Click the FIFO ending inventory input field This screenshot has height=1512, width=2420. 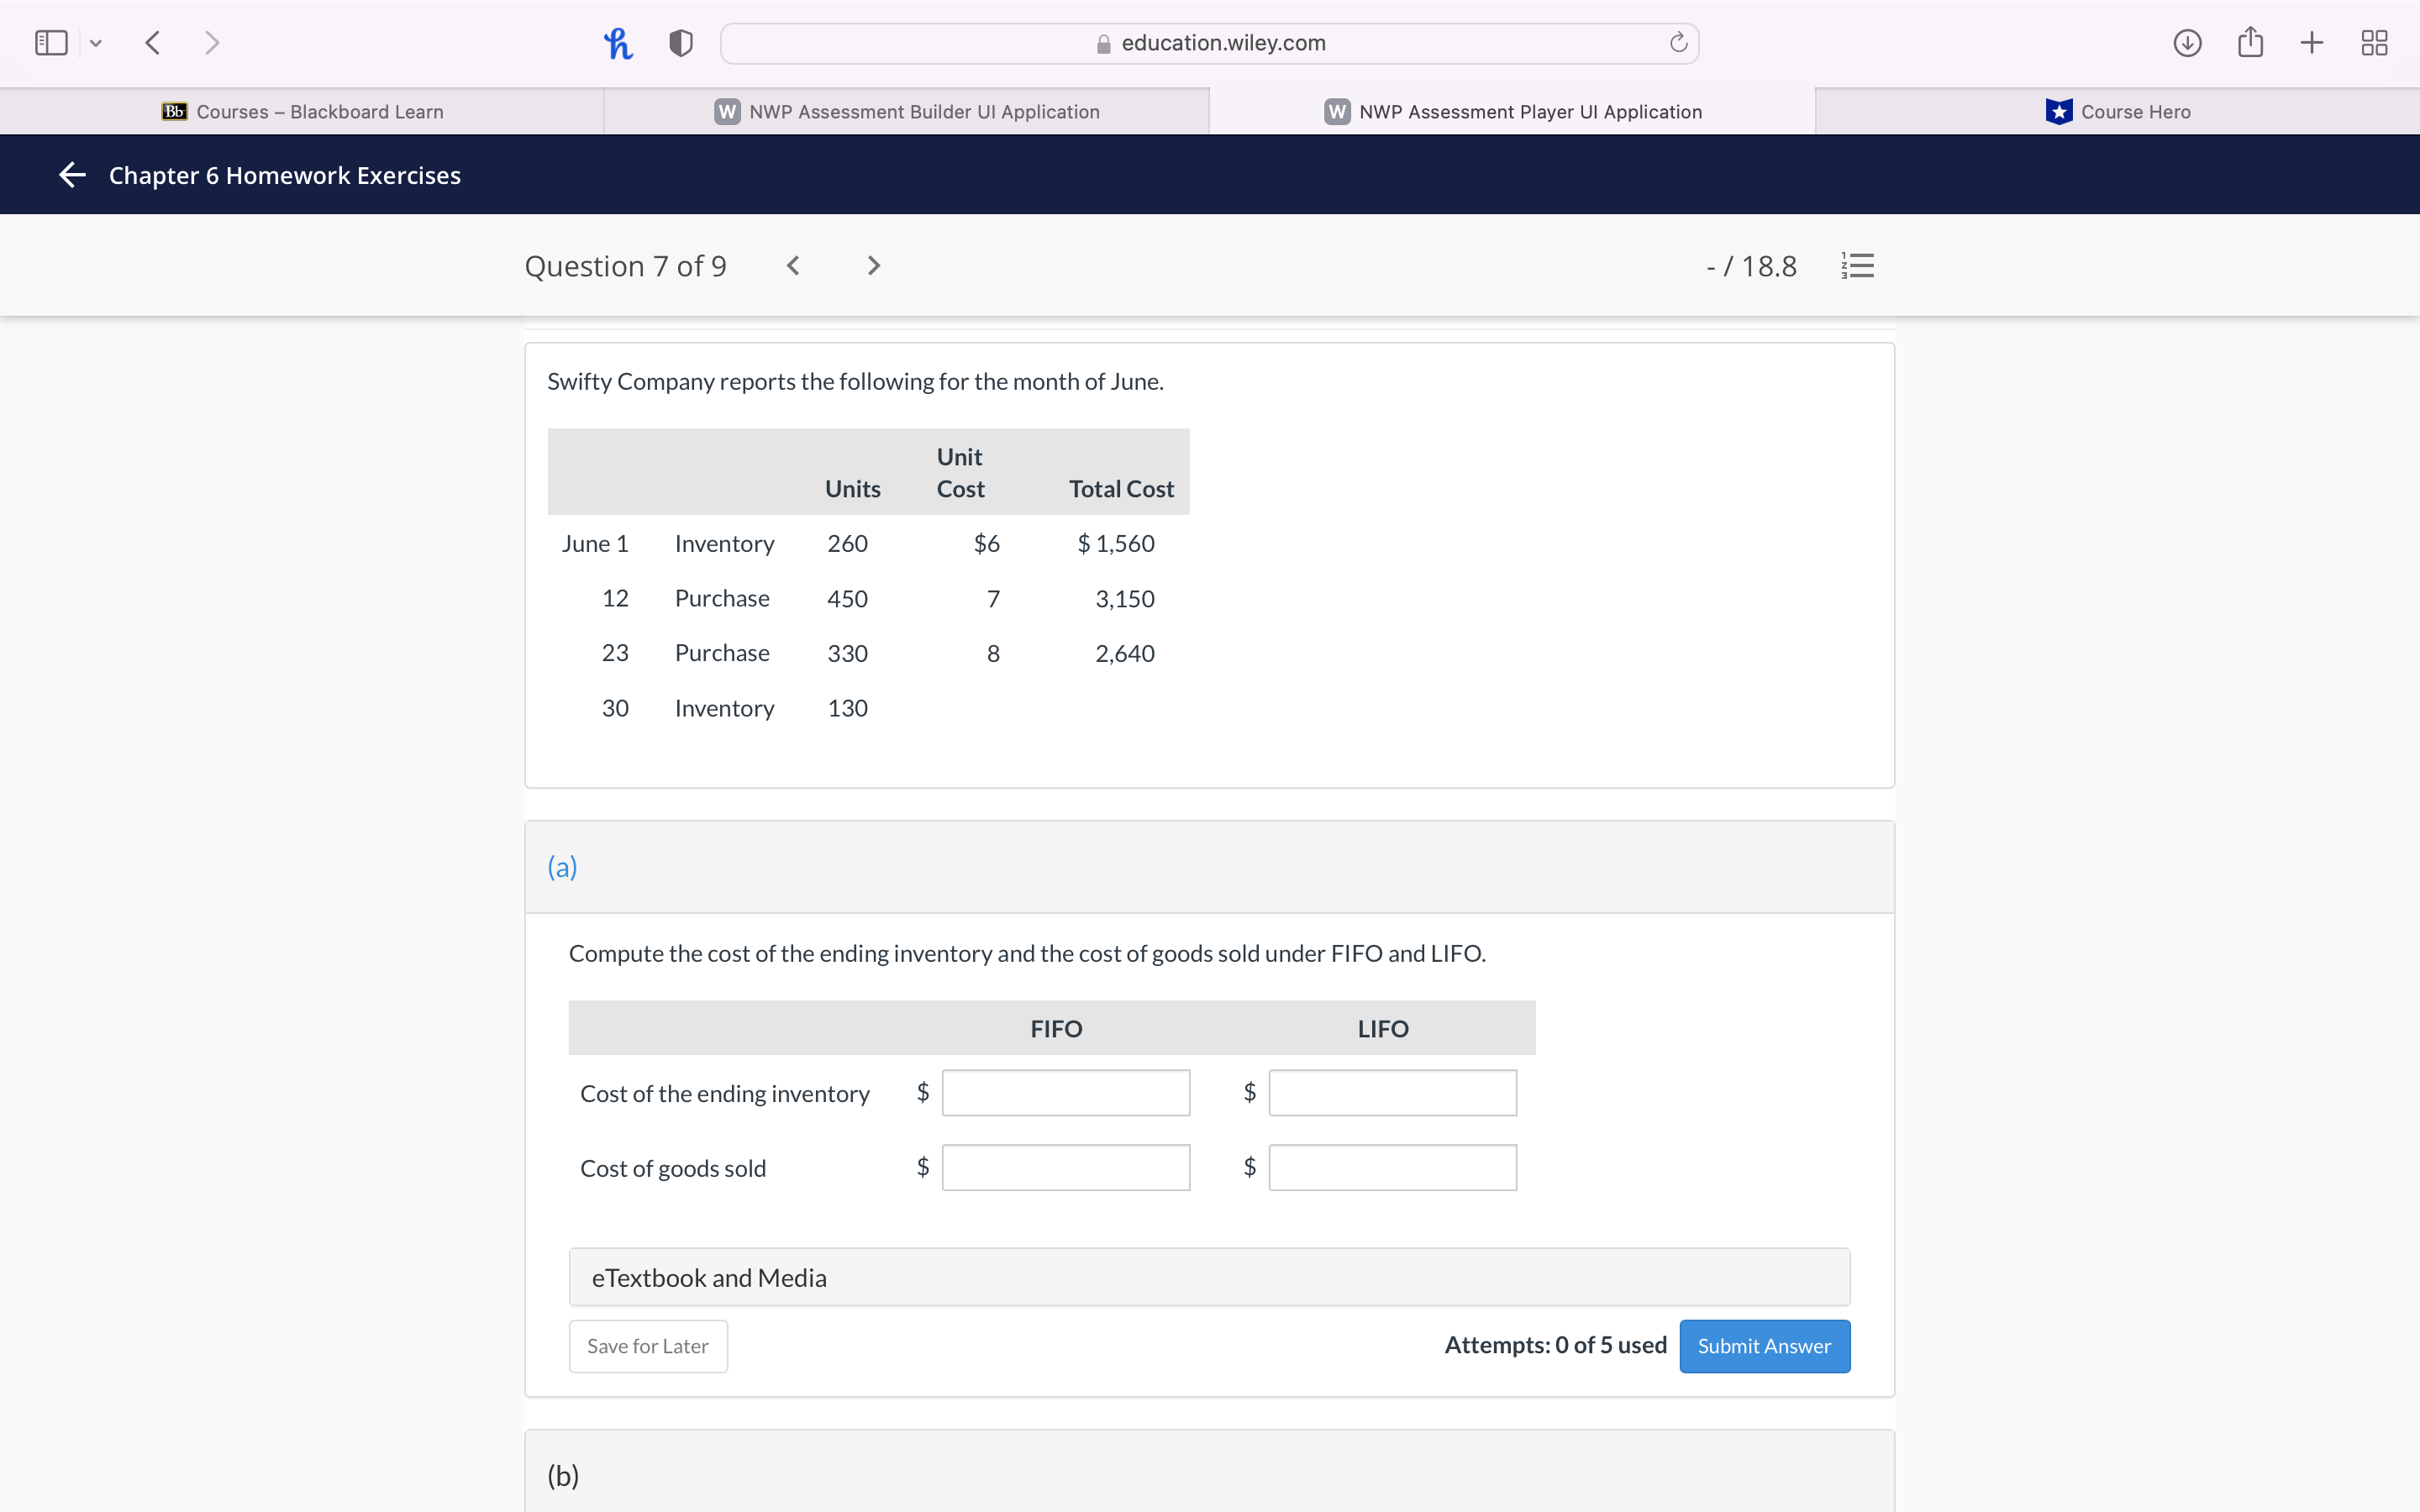pos(1065,1093)
